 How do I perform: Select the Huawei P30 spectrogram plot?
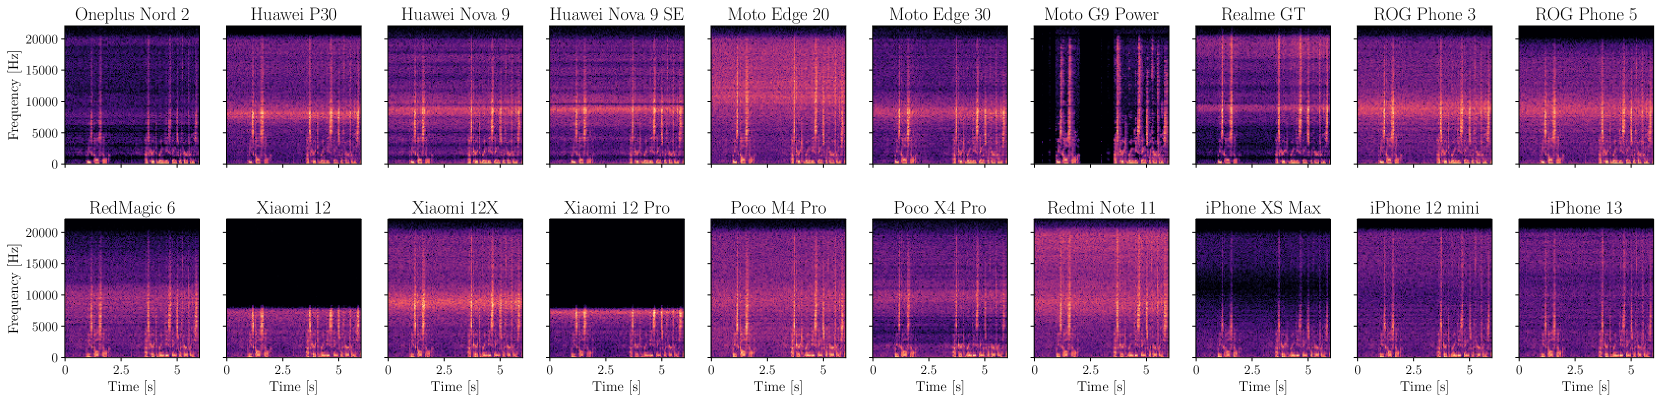coord(294,95)
